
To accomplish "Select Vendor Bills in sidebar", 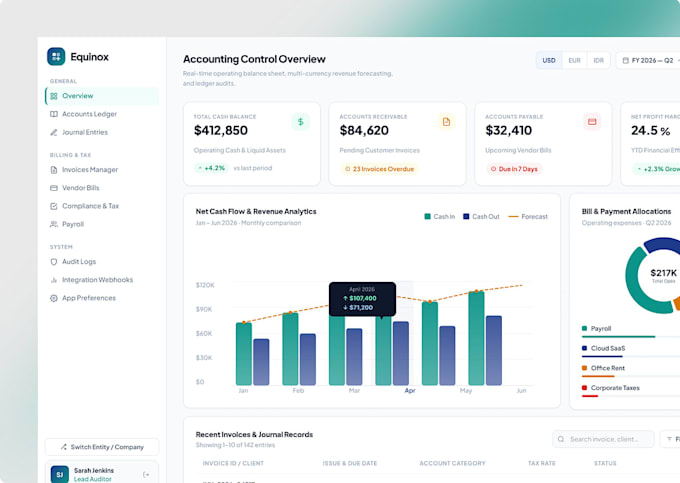I will coord(102,188).
